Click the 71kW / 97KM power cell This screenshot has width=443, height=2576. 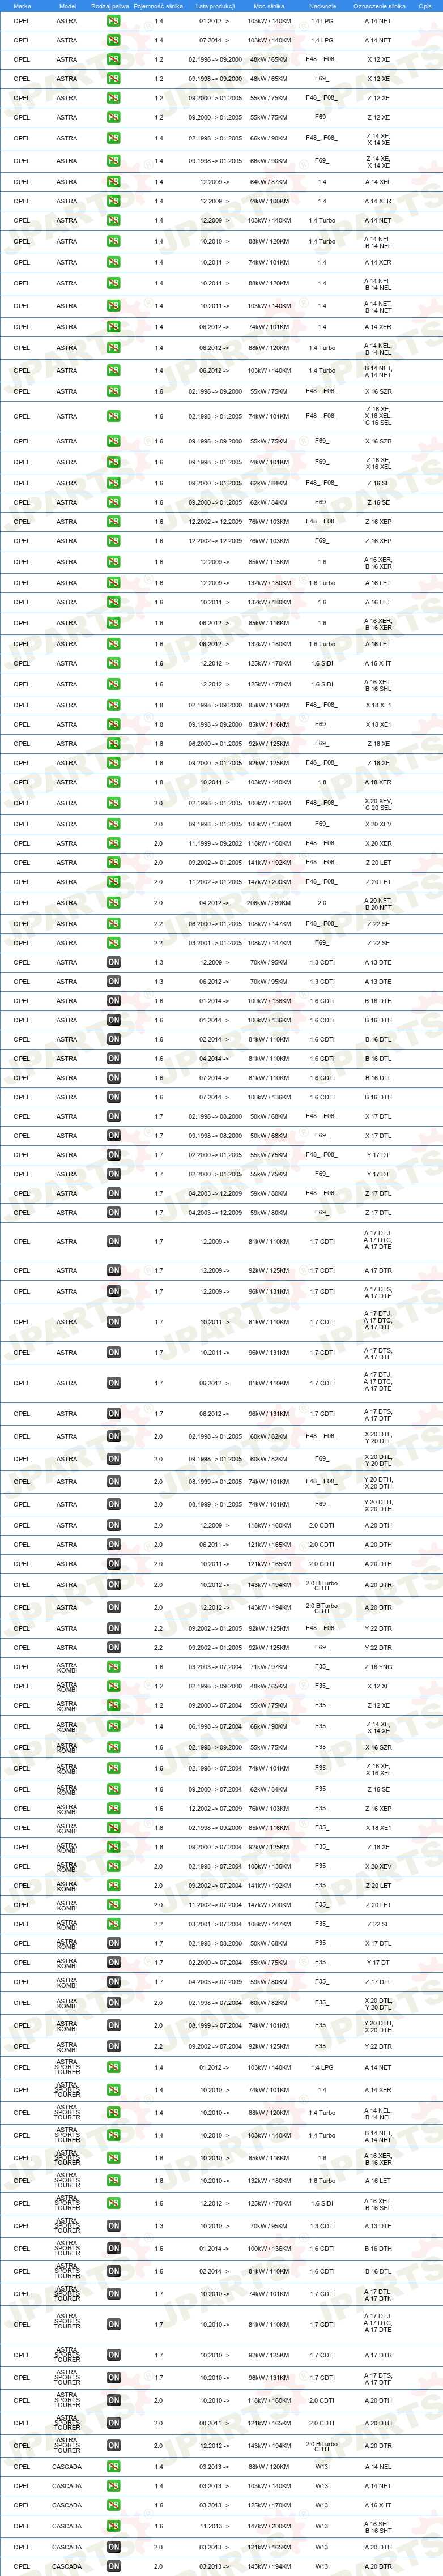pyautogui.click(x=268, y=1667)
